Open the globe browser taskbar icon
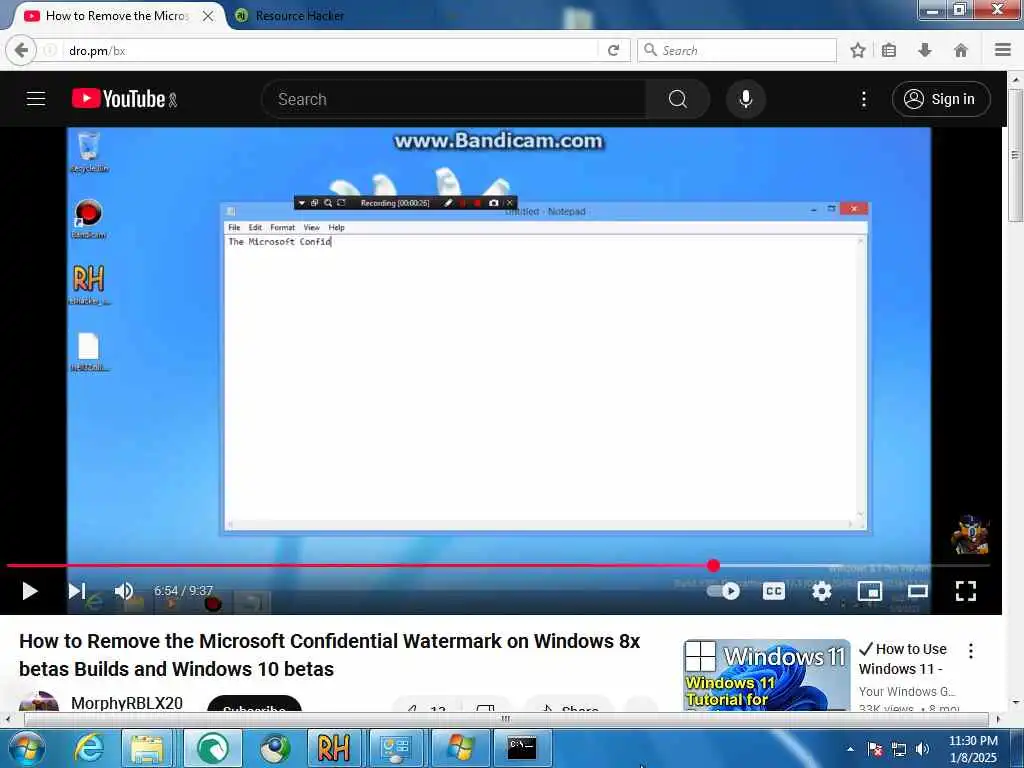The width and height of the screenshot is (1024, 768). pos(275,748)
